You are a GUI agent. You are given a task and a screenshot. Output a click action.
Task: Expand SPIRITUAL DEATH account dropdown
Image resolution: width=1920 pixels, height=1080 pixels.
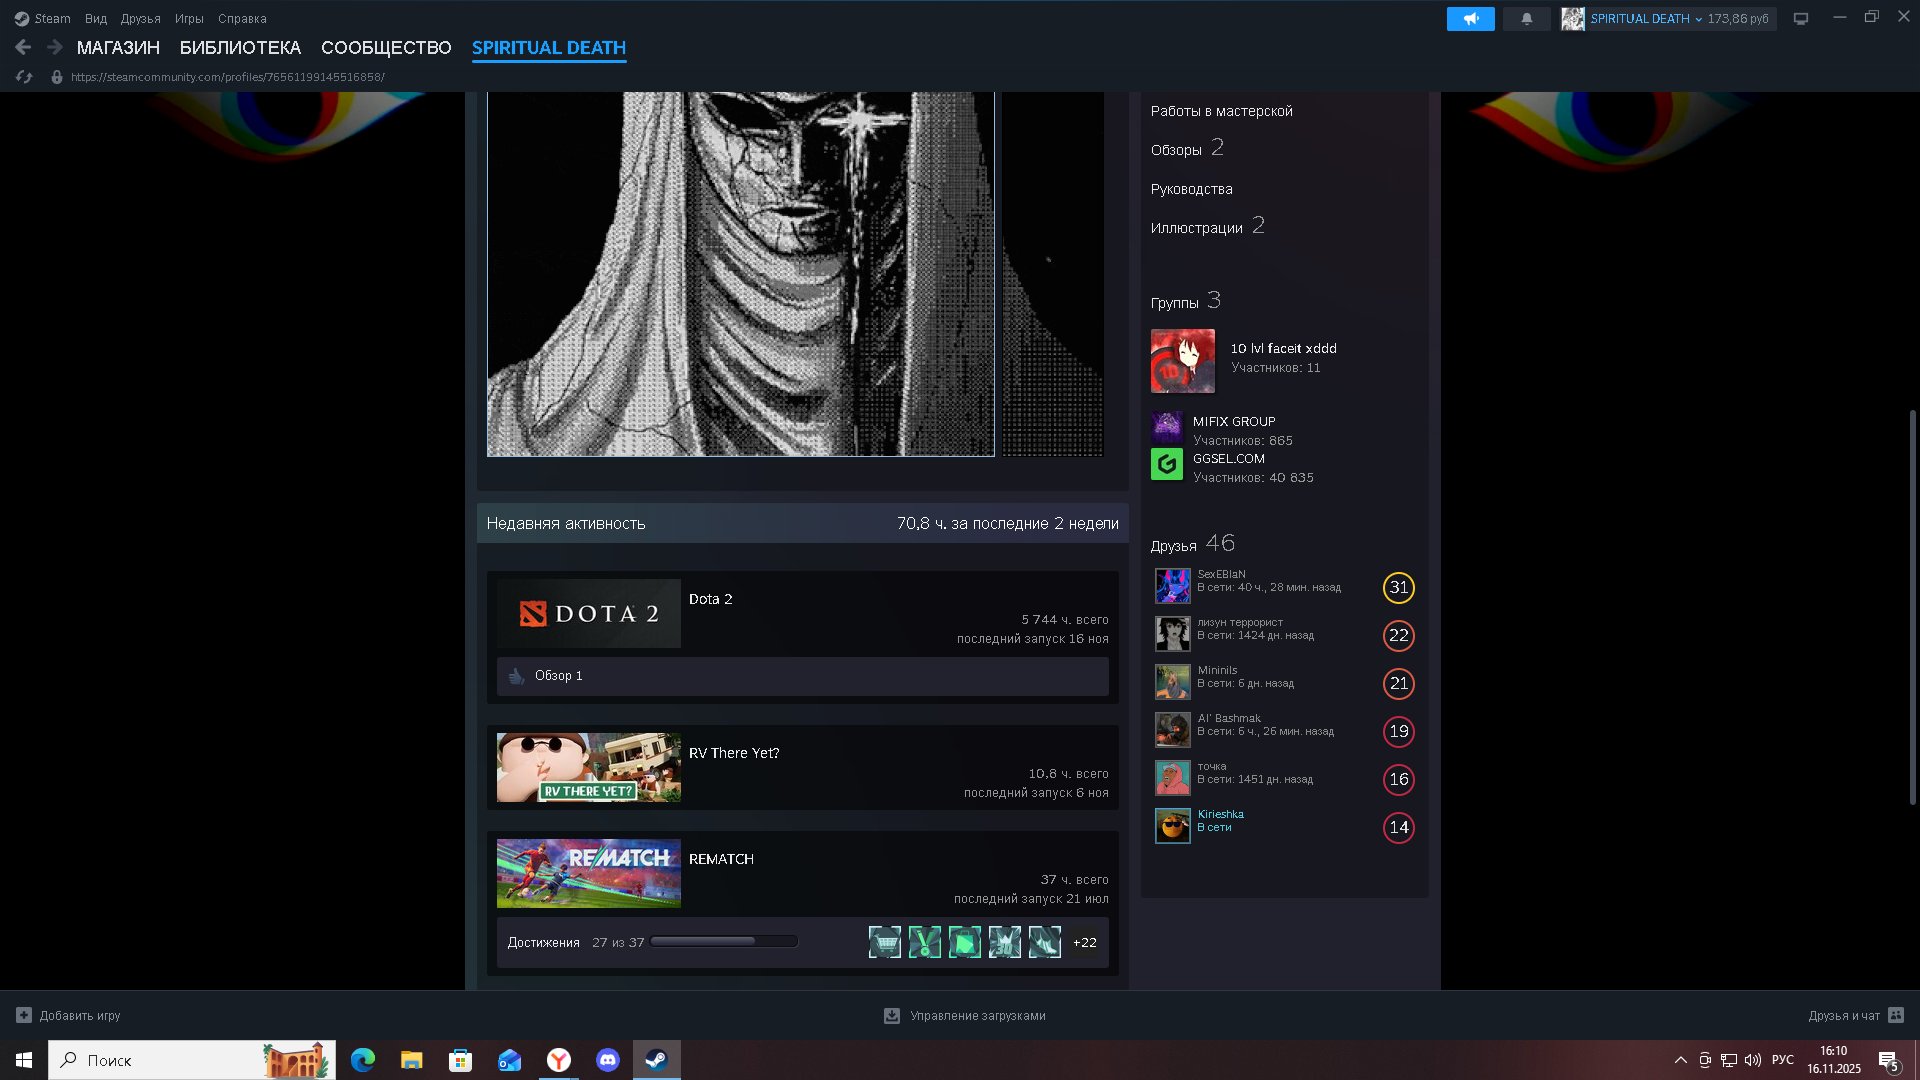point(1697,19)
